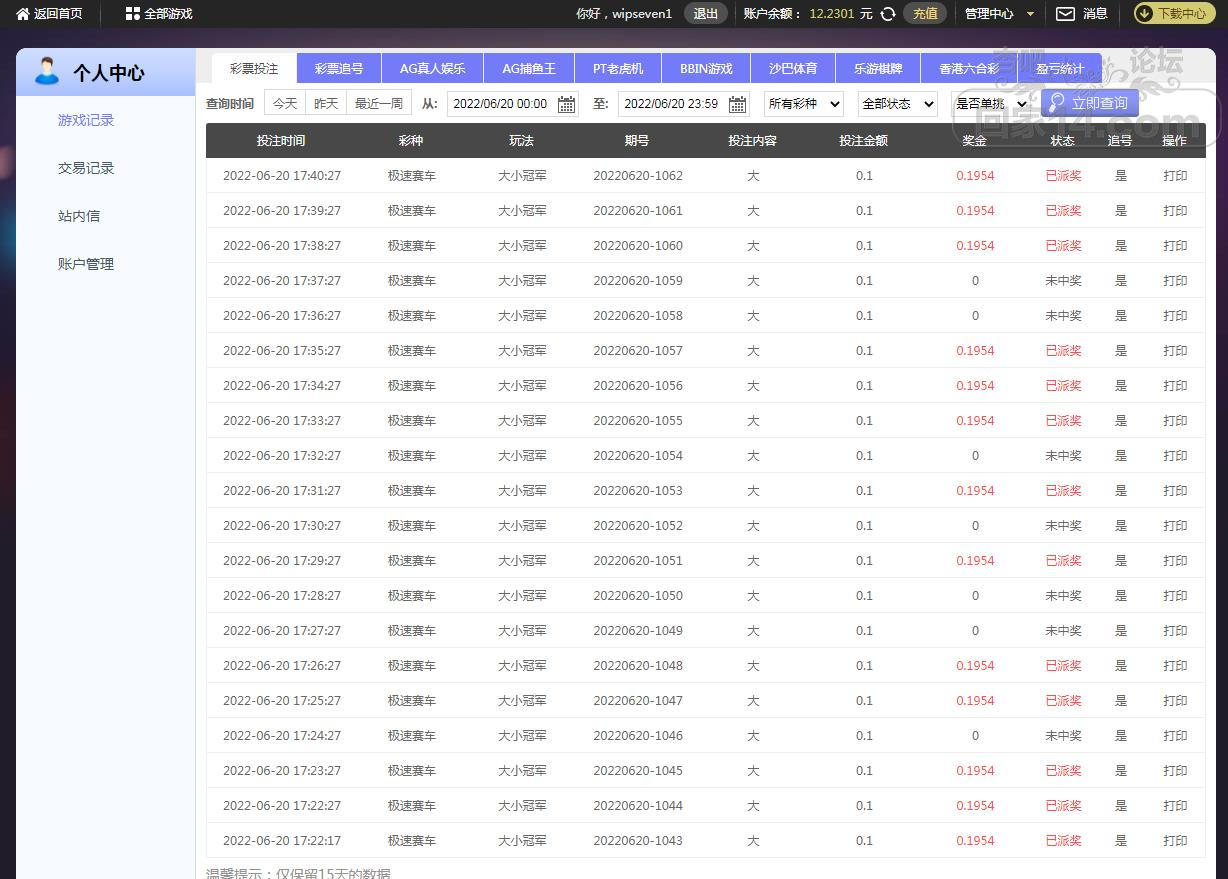The image size is (1228, 879).
Task: Switch to the AG真人娱乐 tab
Action: click(x=432, y=69)
